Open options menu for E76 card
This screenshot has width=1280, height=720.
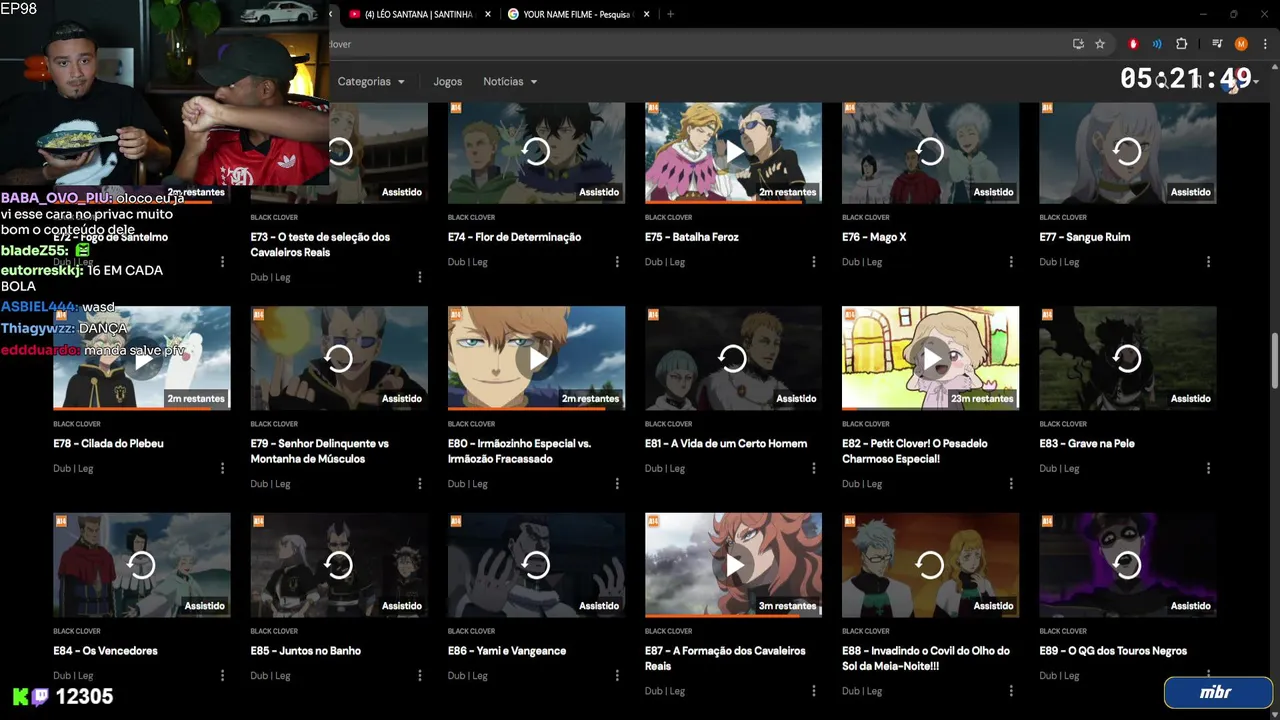[1011, 262]
